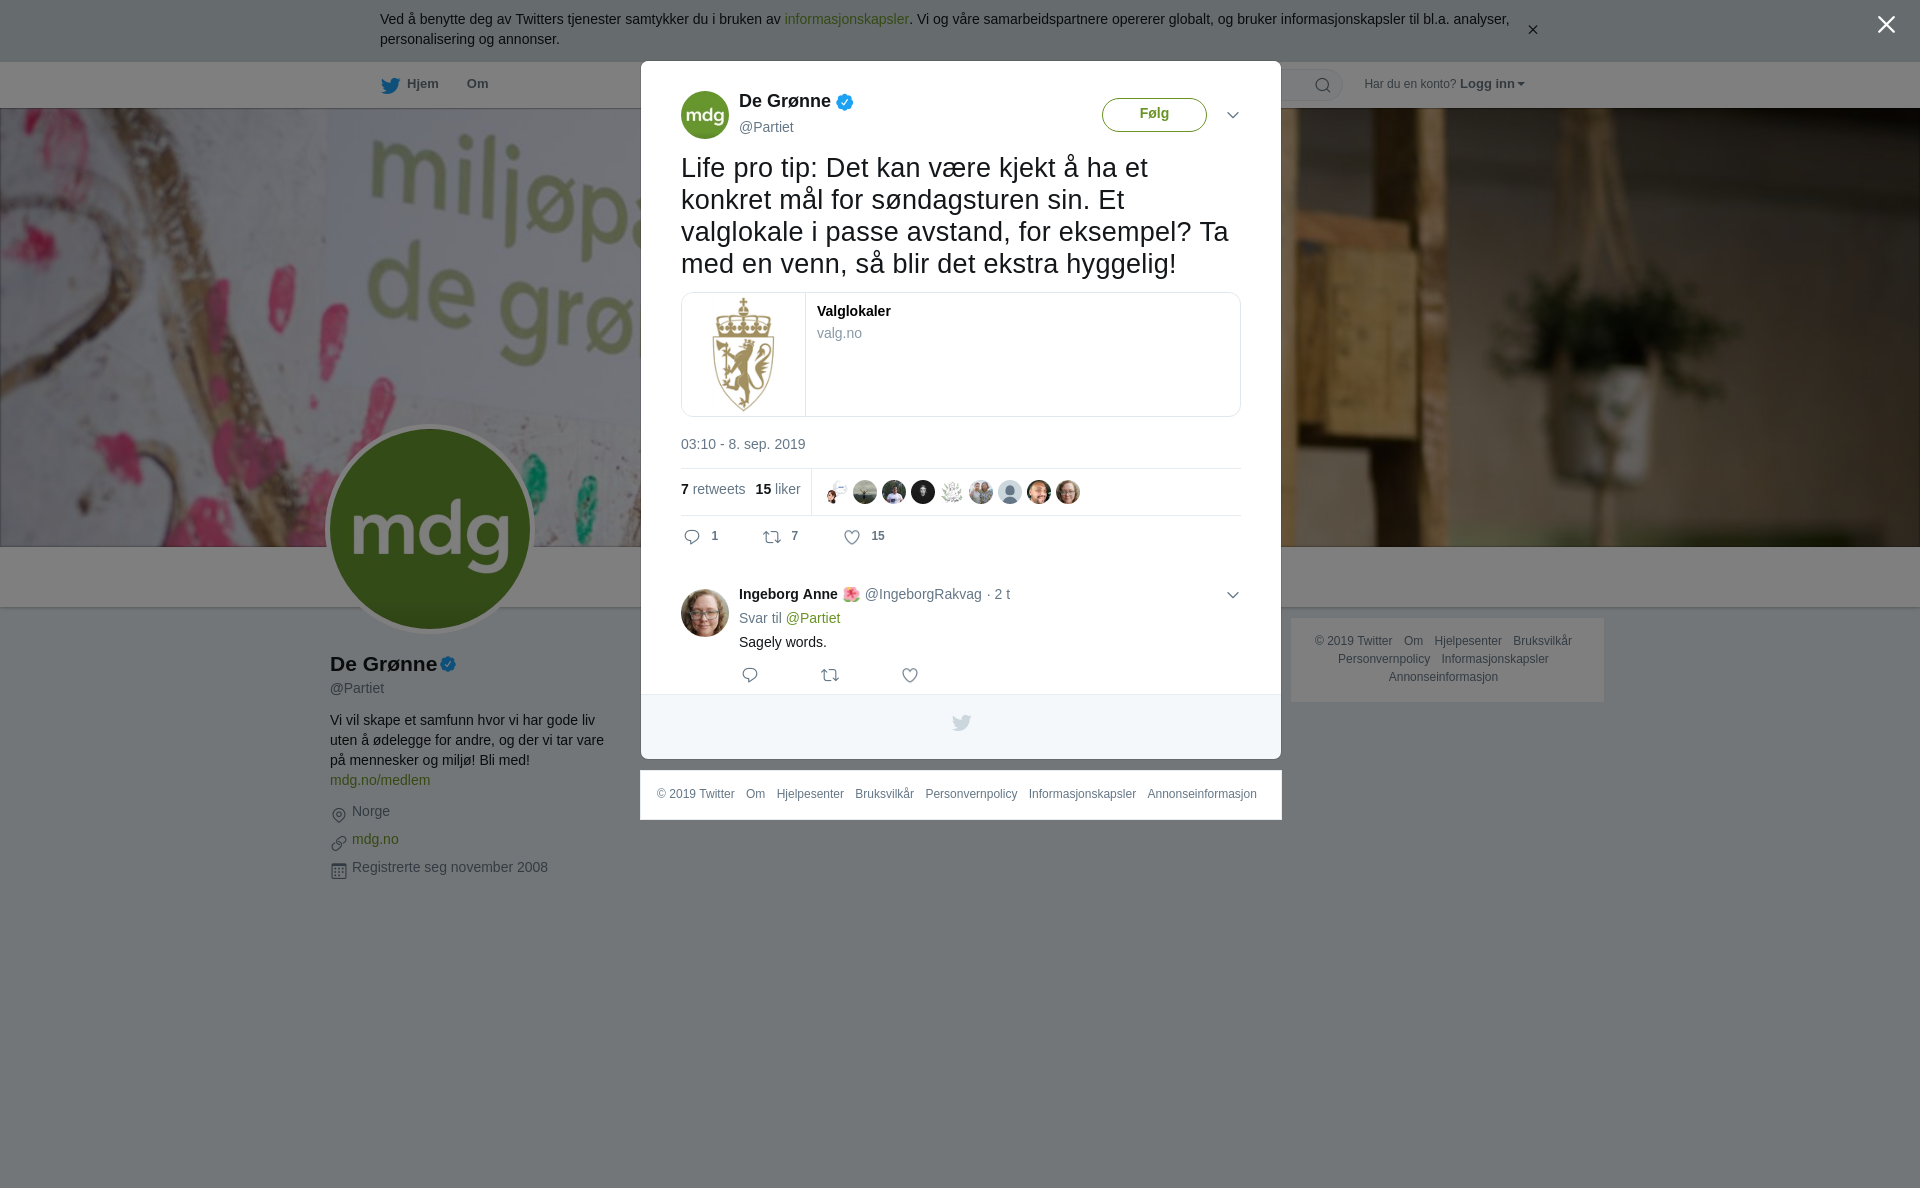Go to the Hjem tab
Image resolution: width=1920 pixels, height=1188 pixels.
pyautogui.click(x=410, y=84)
